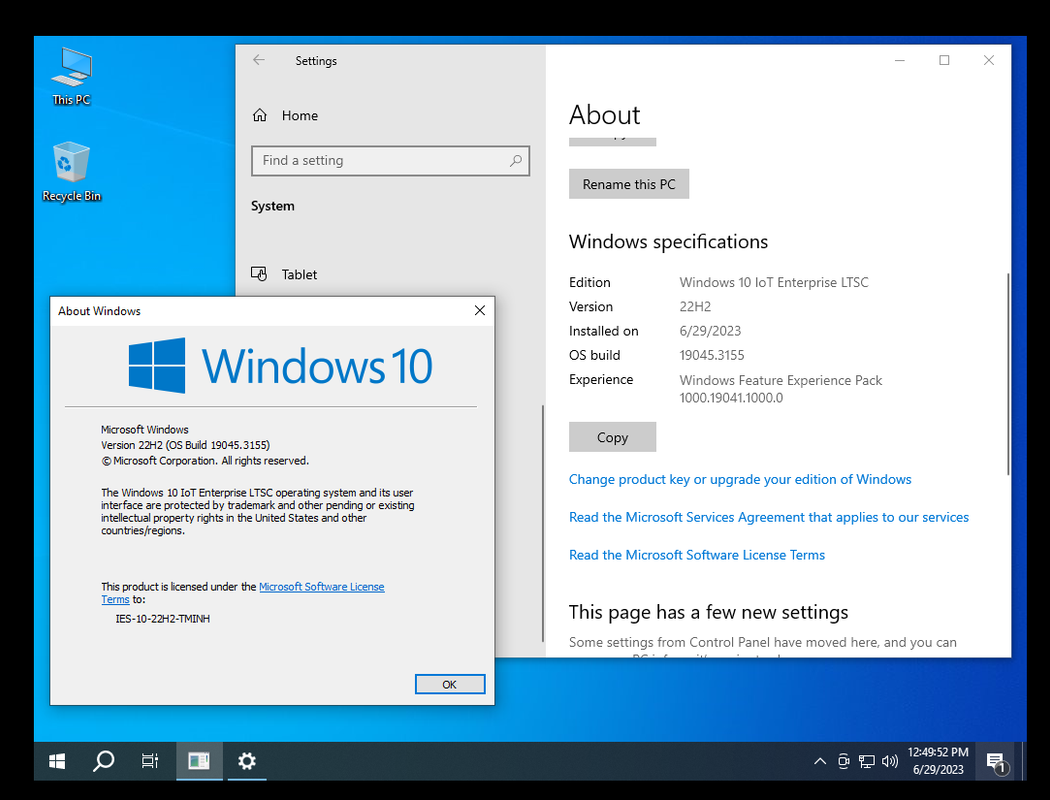Go back with Settings back arrow

[259, 60]
